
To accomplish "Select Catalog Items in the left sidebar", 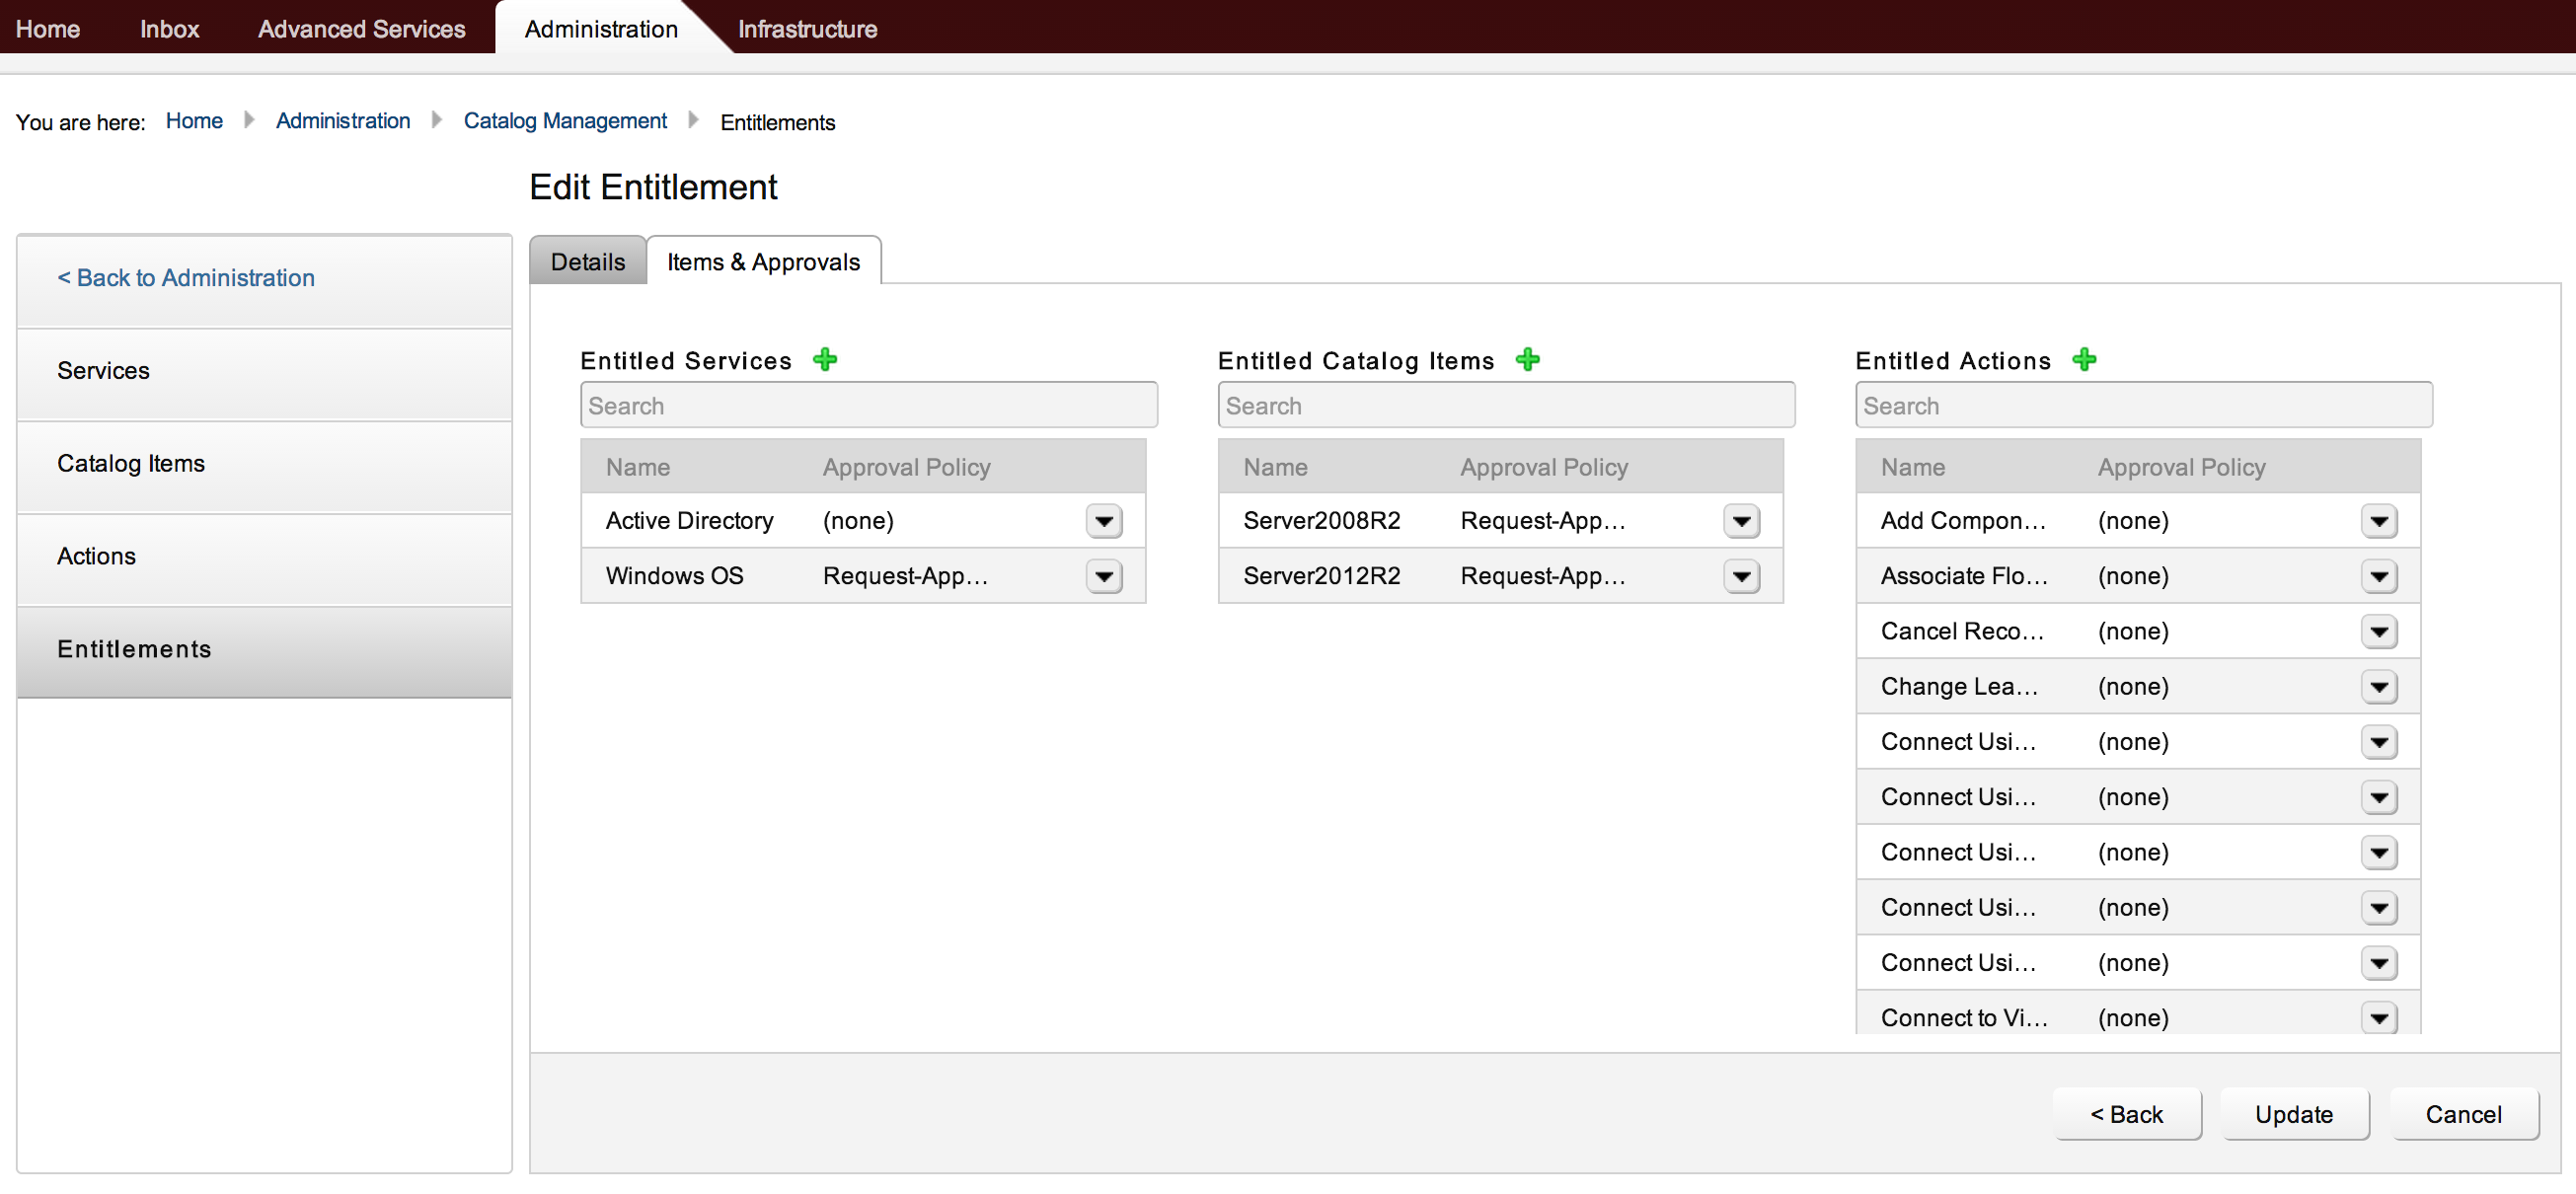I will pyautogui.click(x=131, y=463).
